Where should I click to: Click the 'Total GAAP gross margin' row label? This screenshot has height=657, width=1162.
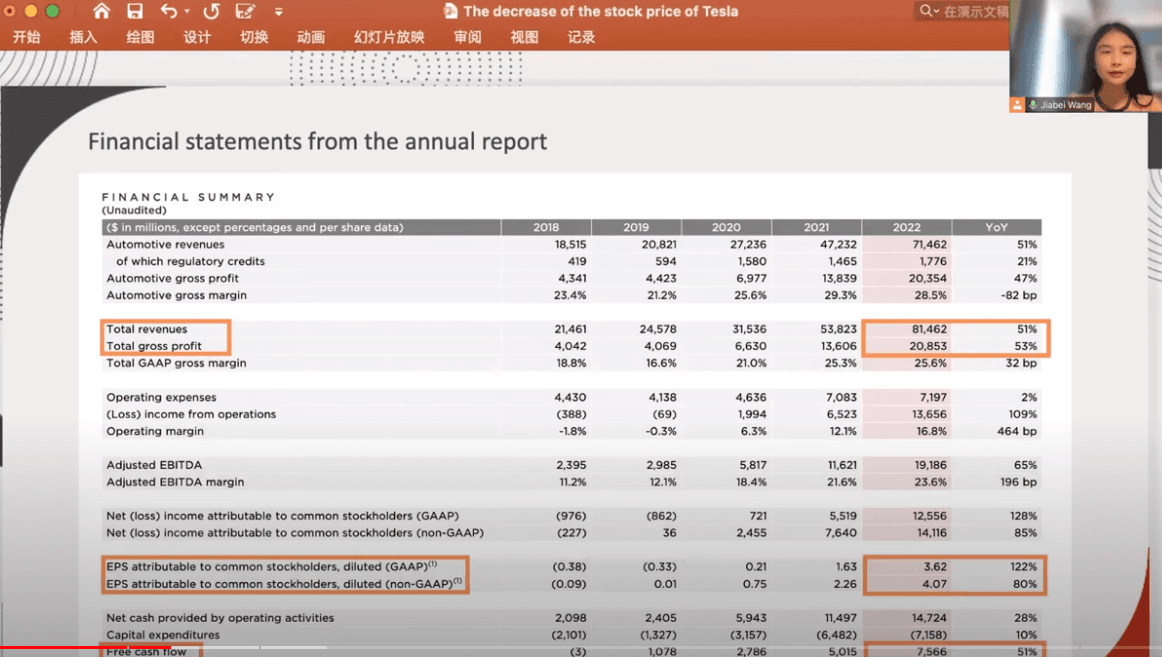[x=176, y=363]
